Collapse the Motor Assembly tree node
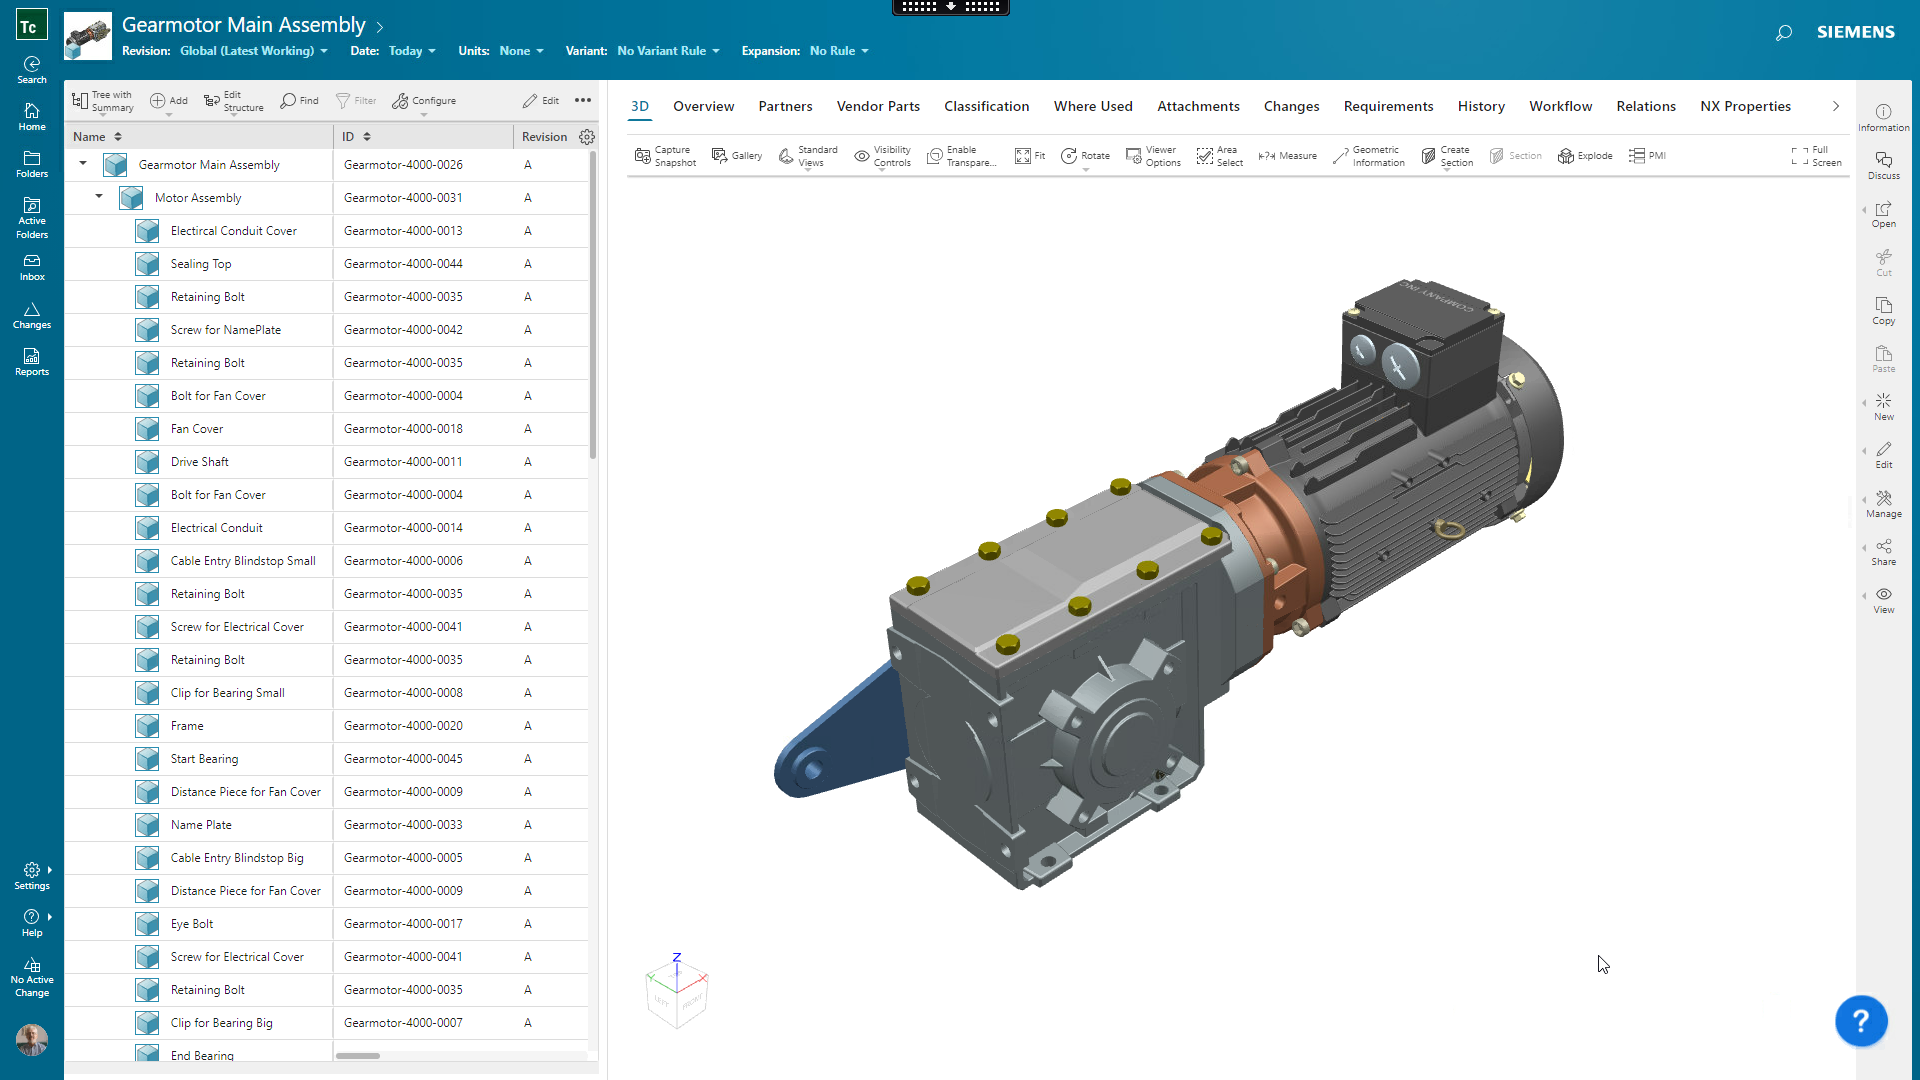1920x1080 pixels. pos(99,197)
